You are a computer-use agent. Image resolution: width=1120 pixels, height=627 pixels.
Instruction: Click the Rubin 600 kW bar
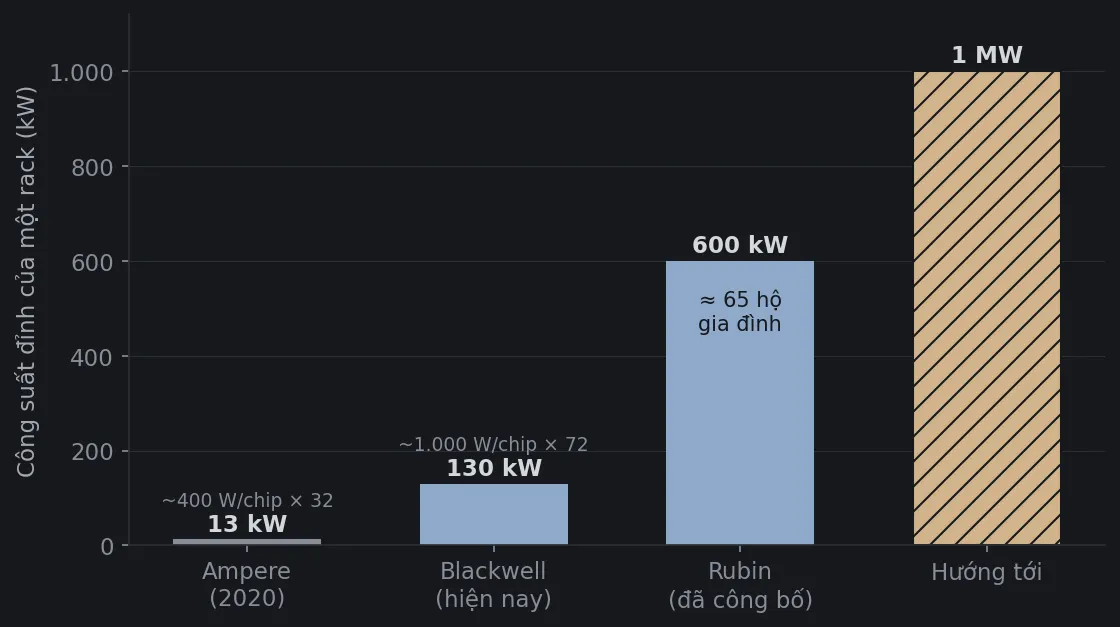(740, 403)
